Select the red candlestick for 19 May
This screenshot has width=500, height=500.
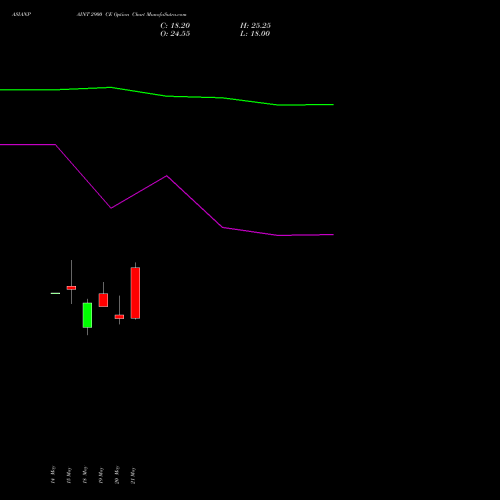[x=103, y=300]
